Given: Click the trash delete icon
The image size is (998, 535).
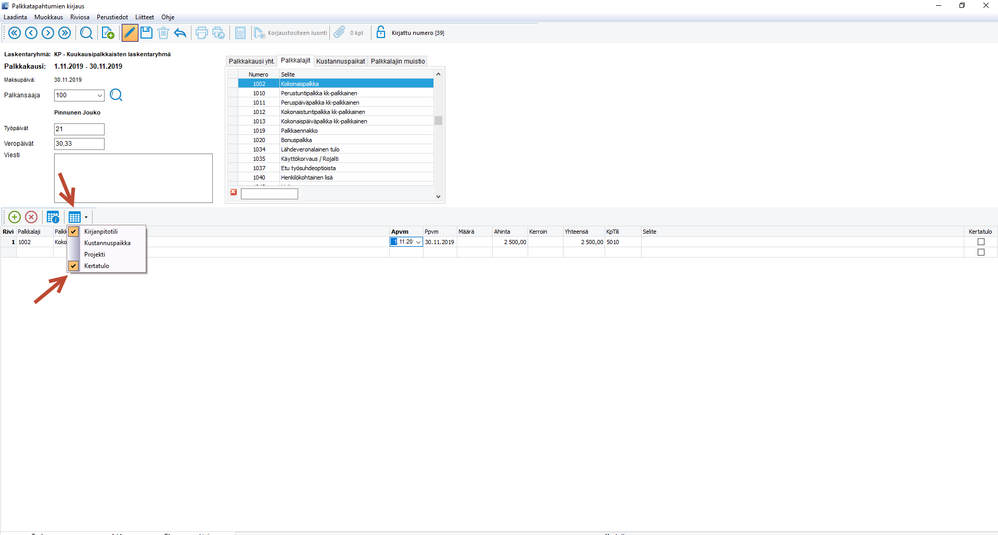Looking at the screenshot, I should coord(163,33).
